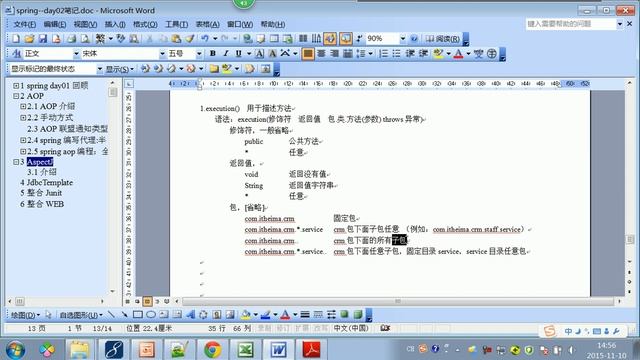This screenshot has width=640, height=360.
Task: Click the format painter brush icon
Action: point(190,39)
